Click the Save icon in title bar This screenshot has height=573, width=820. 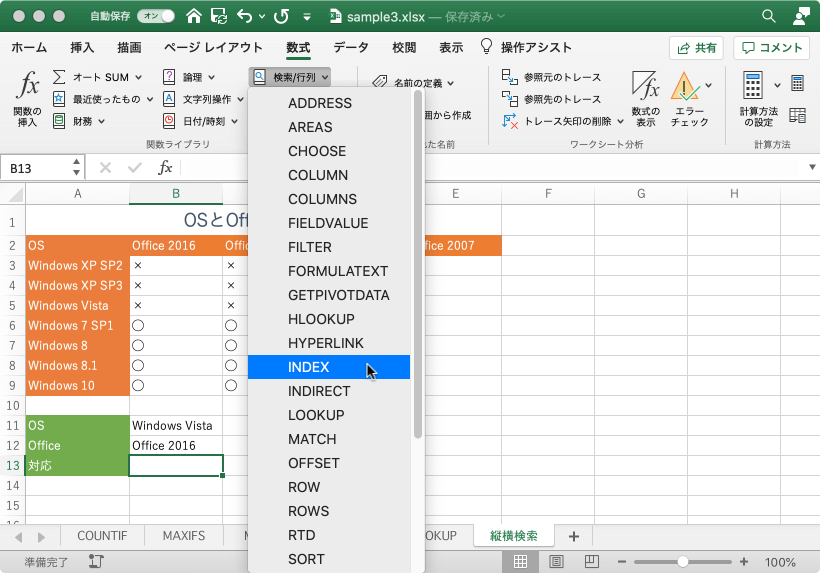[x=219, y=16]
